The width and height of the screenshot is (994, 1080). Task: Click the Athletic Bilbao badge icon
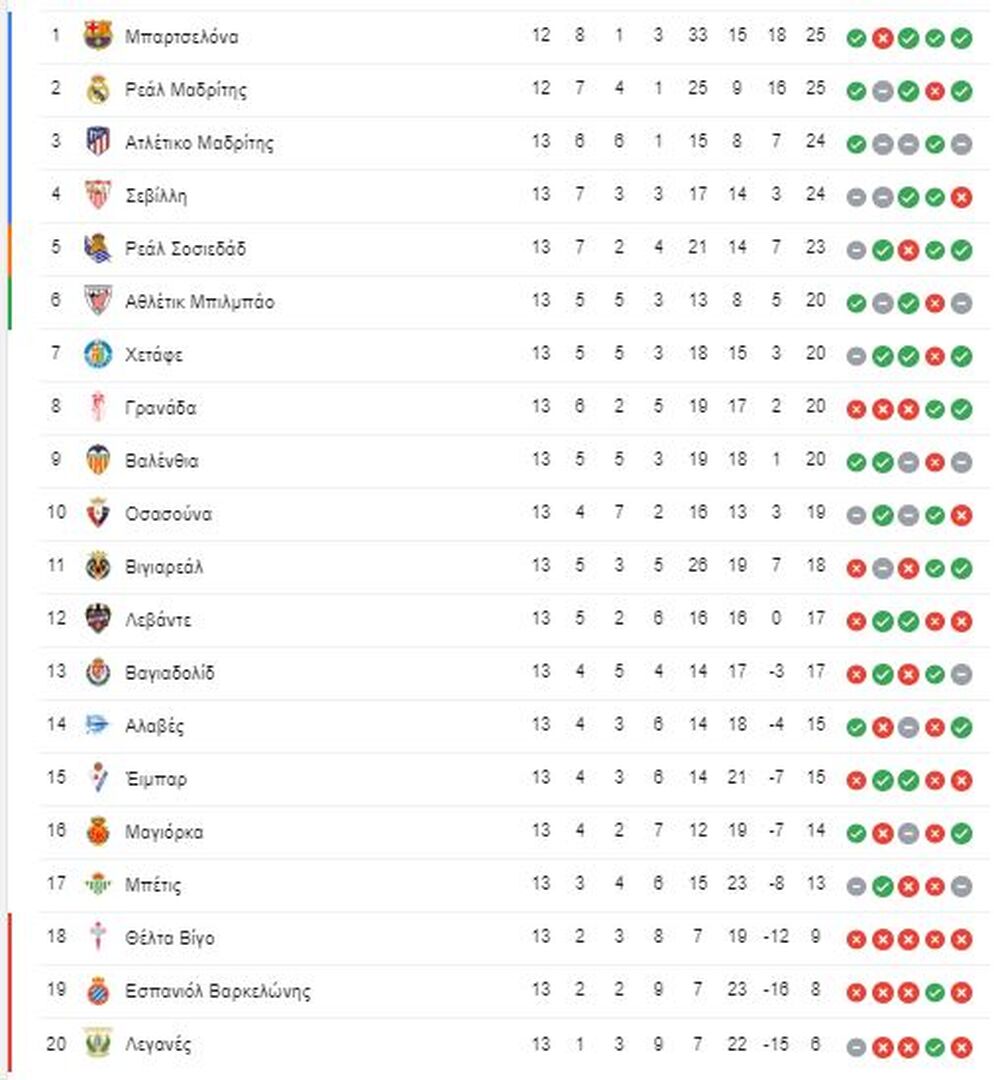(x=97, y=301)
